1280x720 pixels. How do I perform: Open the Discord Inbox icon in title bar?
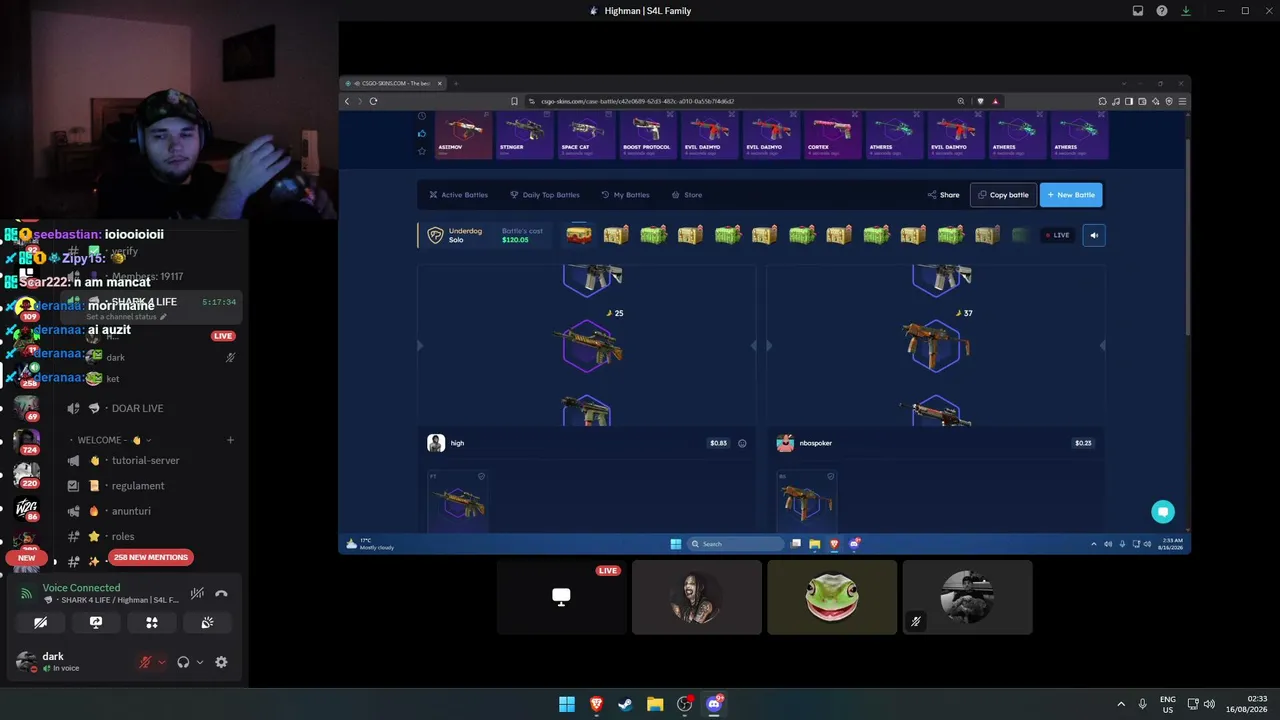click(x=1138, y=11)
